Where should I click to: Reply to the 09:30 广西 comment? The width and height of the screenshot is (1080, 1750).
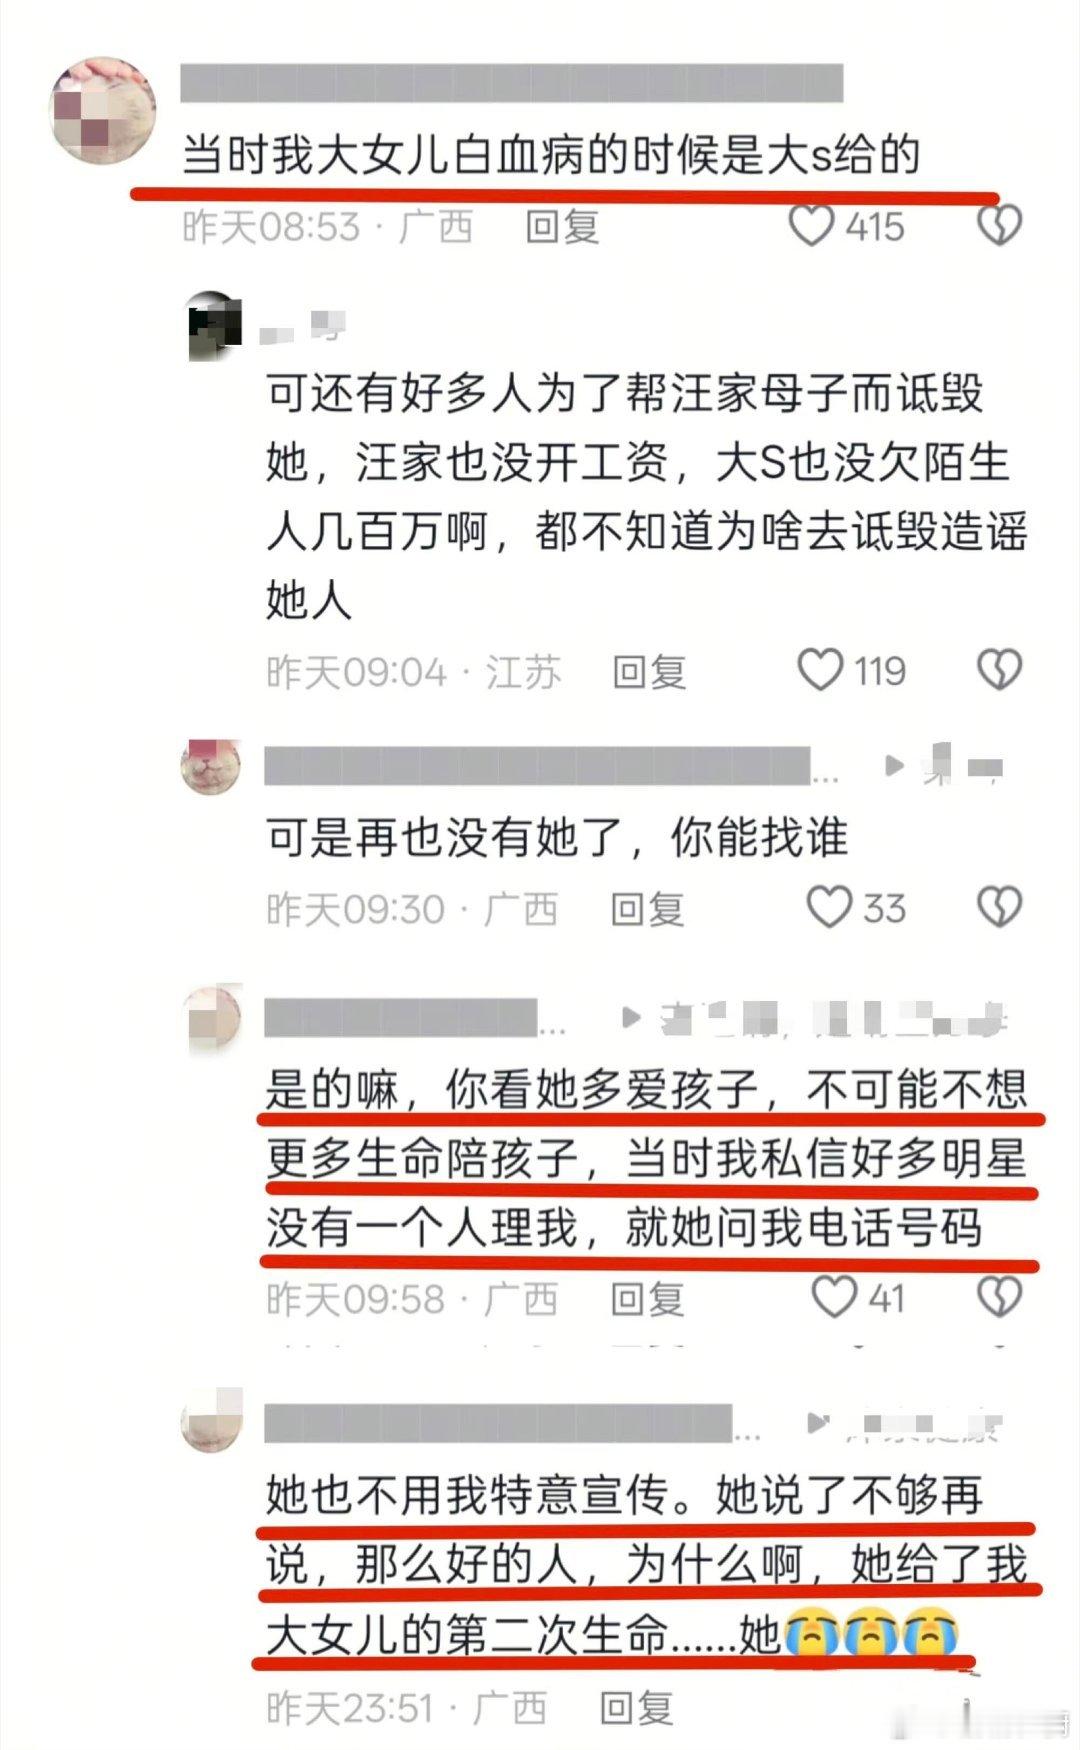pyautogui.click(x=648, y=909)
